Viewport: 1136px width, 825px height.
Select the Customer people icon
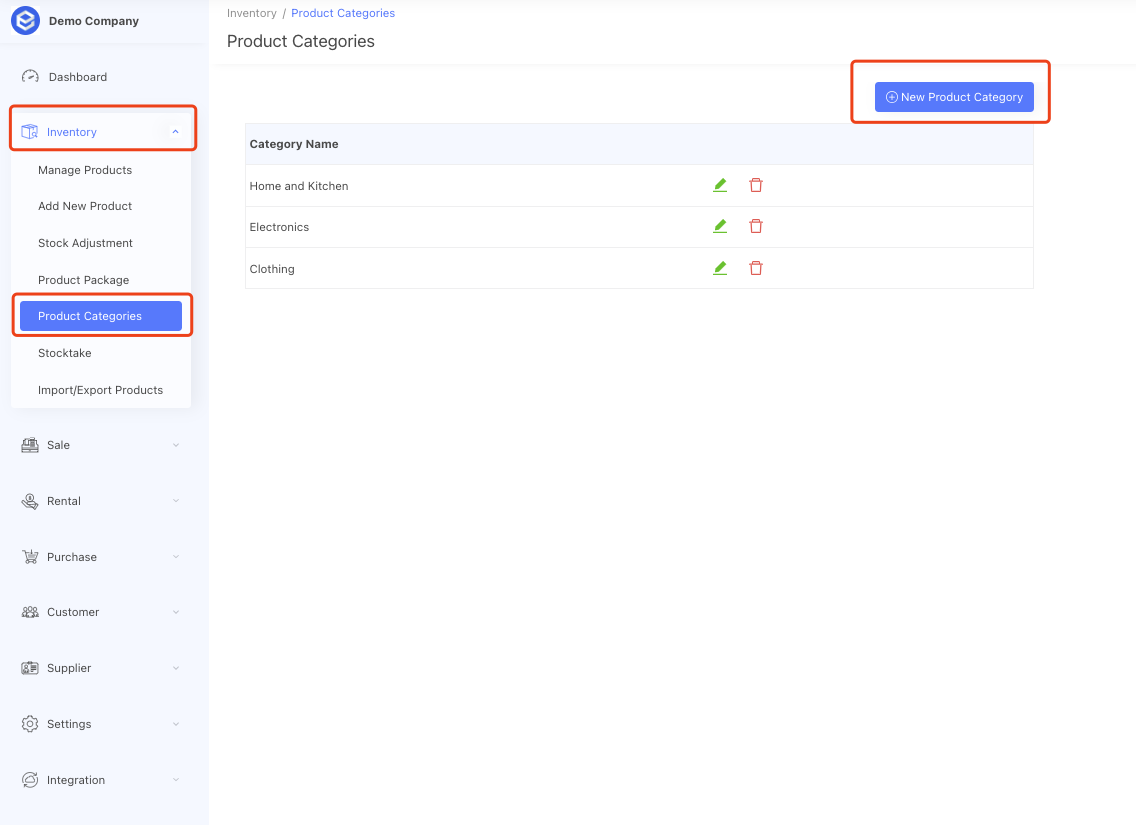28,611
